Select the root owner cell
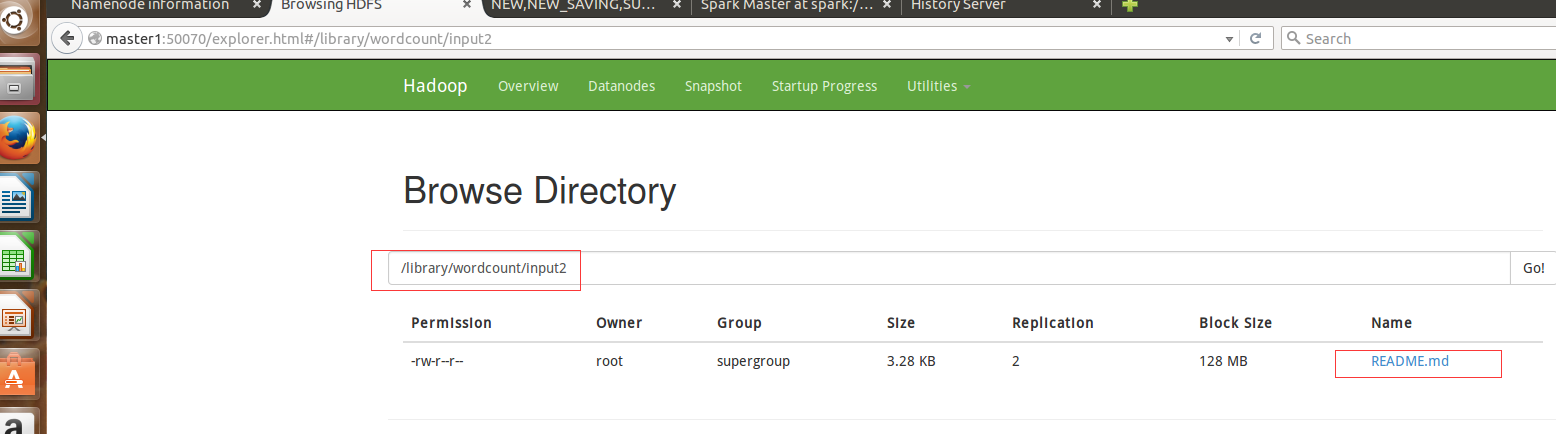The width and height of the screenshot is (1556, 434). 609,361
